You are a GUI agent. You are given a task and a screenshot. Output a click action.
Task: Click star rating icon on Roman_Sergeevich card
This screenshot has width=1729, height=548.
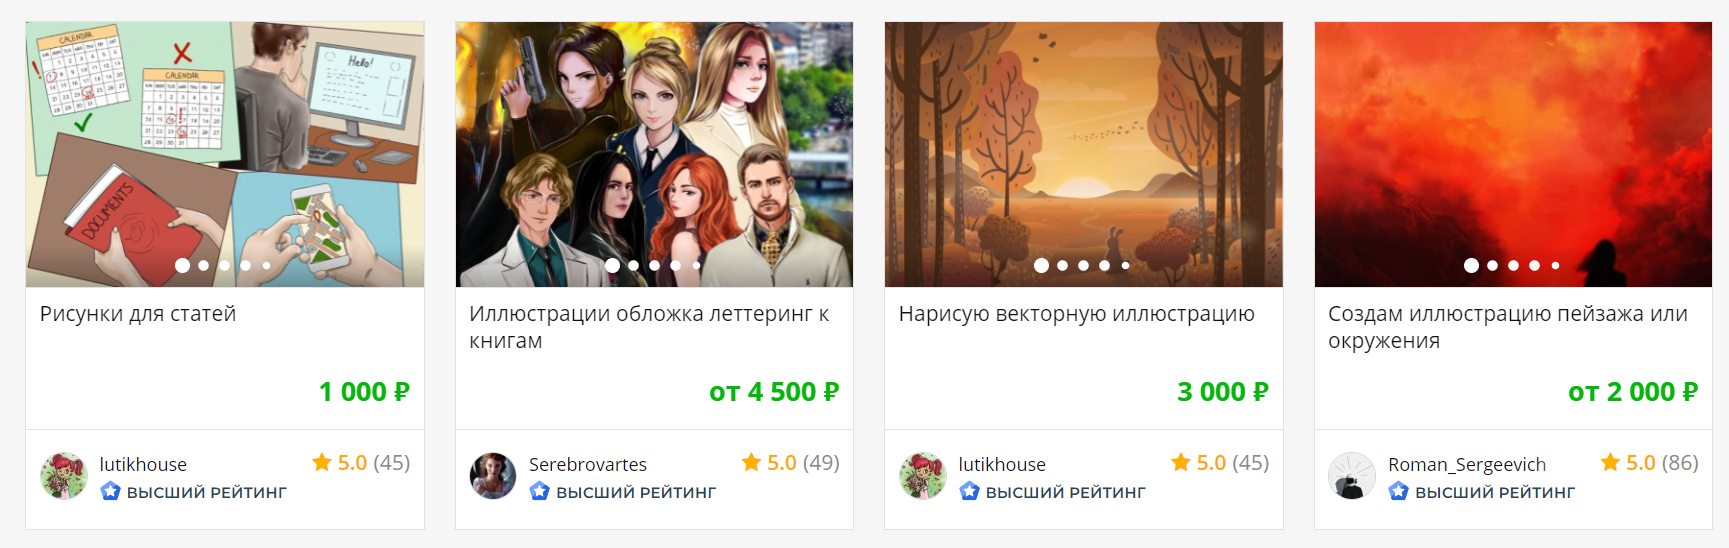click(1610, 462)
